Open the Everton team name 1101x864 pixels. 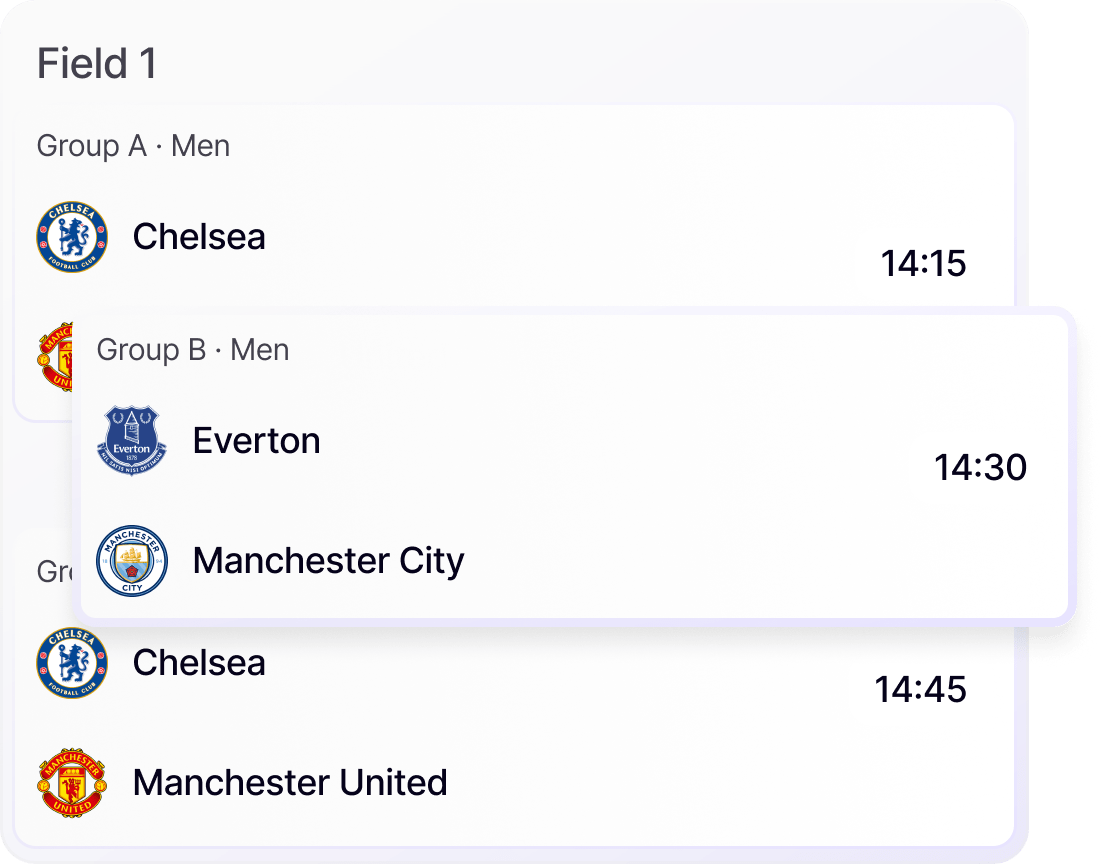pyautogui.click(x=256, y=441)
